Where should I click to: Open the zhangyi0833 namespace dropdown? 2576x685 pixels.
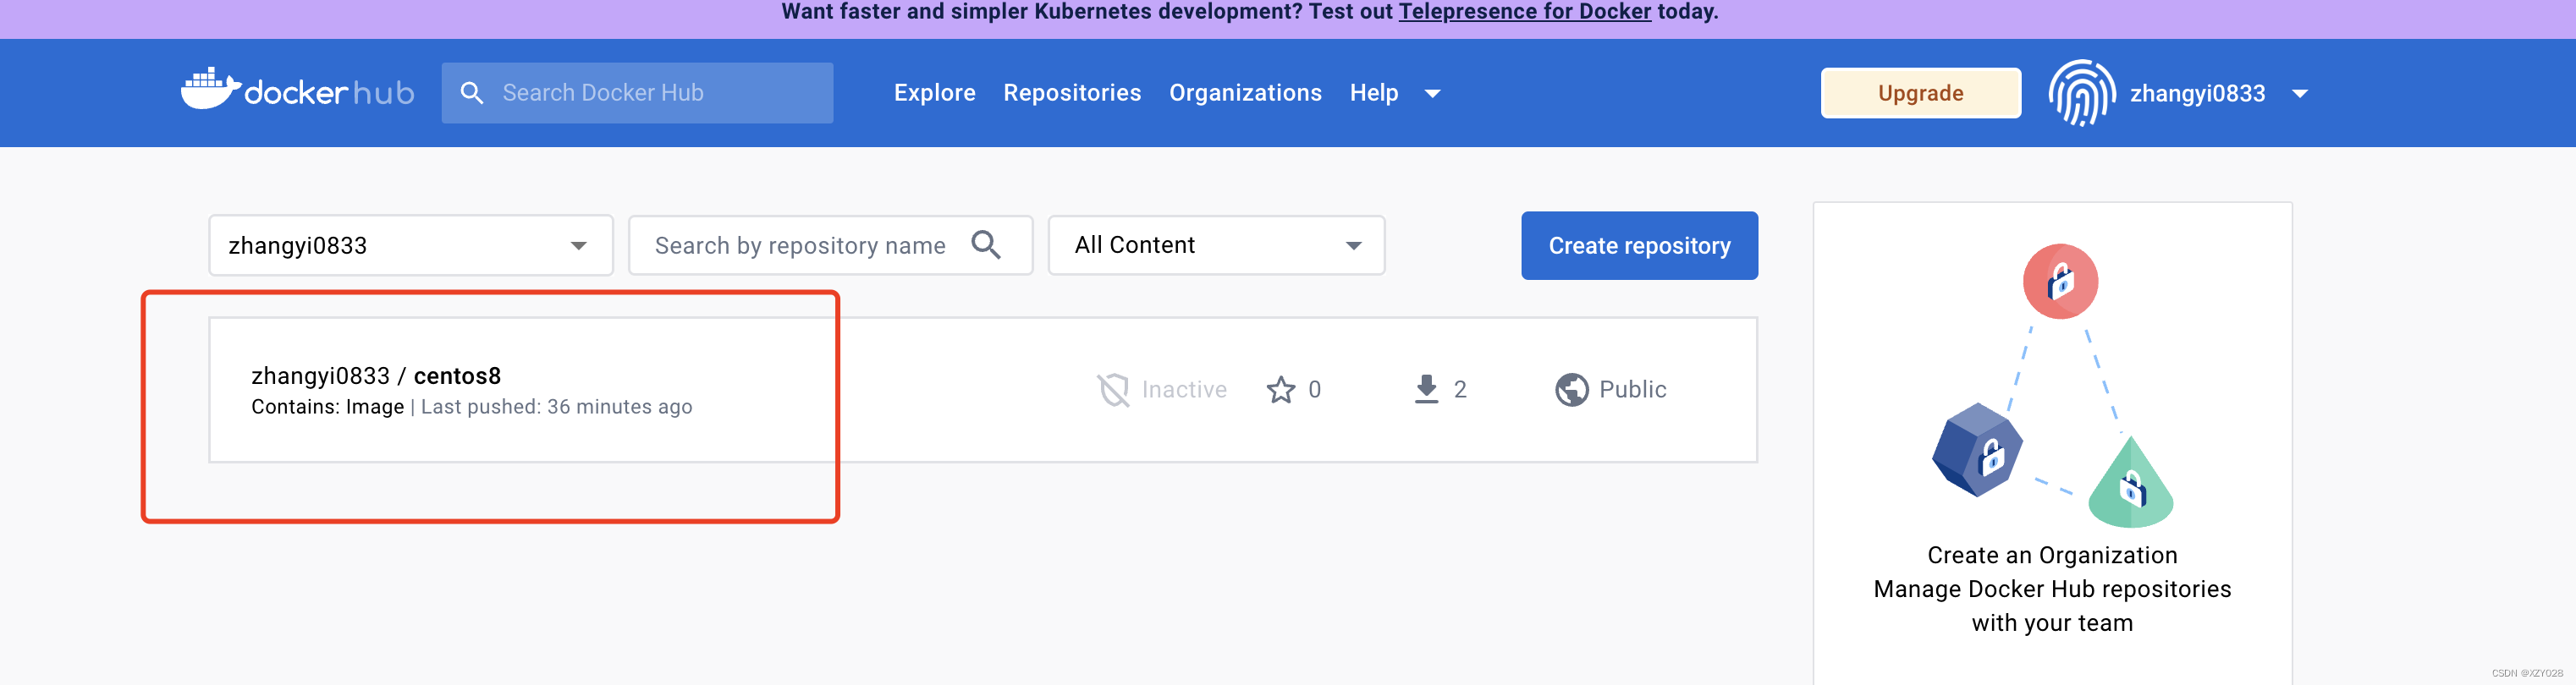coord(411,245)
